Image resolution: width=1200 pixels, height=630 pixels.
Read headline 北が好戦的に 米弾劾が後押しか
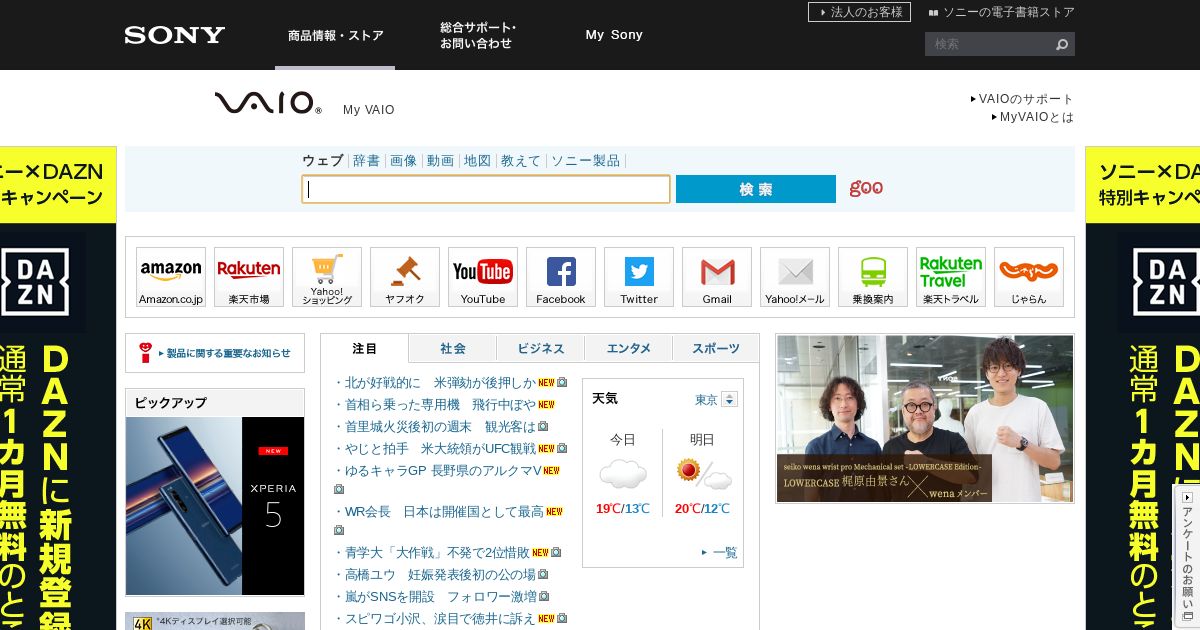click(440, 382)
